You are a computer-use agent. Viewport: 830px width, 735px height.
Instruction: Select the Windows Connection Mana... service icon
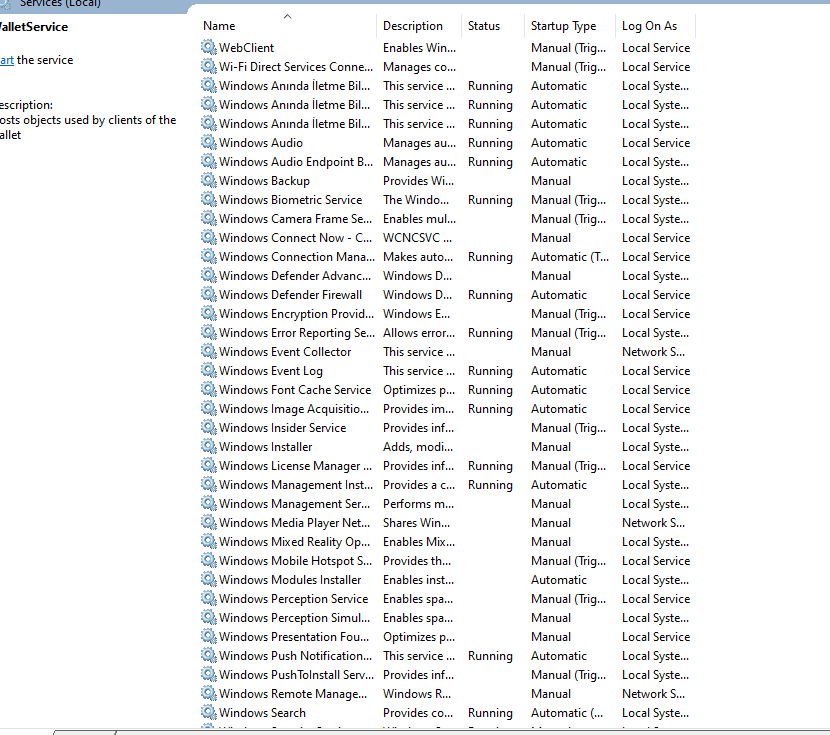[x=209, y=257]
